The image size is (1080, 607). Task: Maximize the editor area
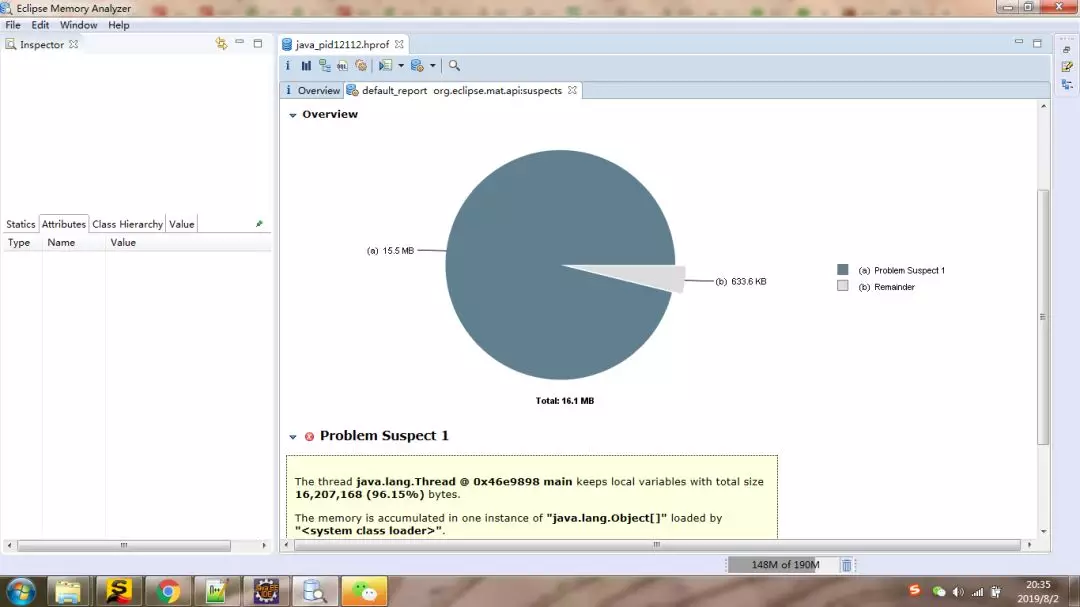coord(1037,43)
